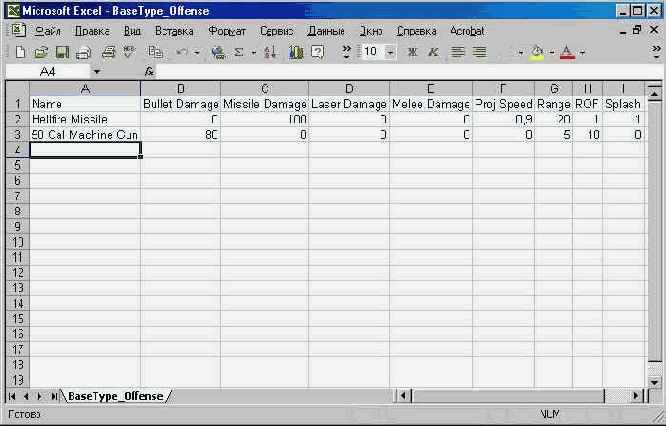Launch the Chart Wizard icon
The width and height of the screenshot is (666, 426).
(296, 52)
